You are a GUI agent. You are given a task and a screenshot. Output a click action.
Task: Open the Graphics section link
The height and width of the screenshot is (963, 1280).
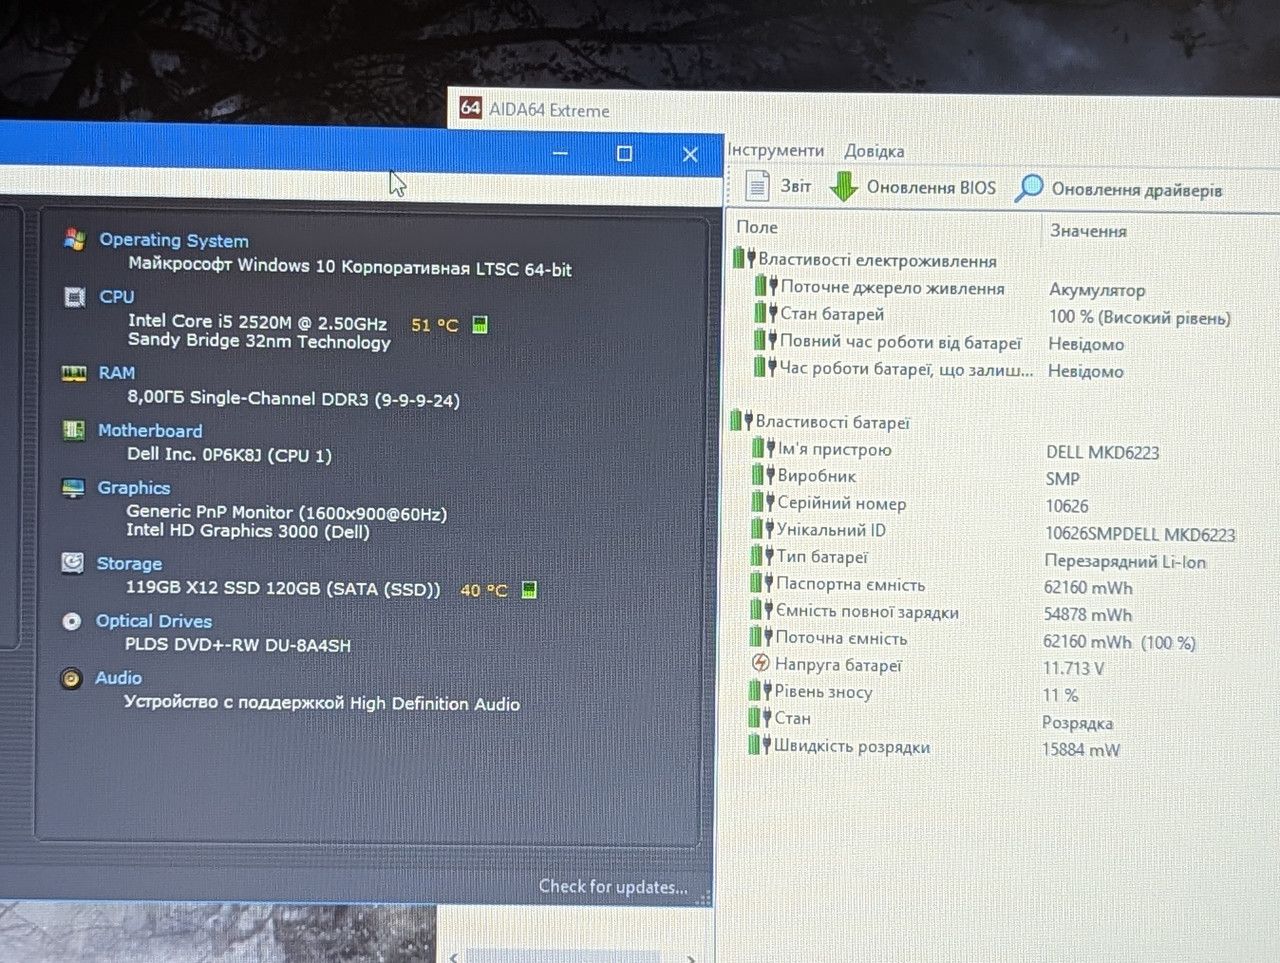coord(134,488)
